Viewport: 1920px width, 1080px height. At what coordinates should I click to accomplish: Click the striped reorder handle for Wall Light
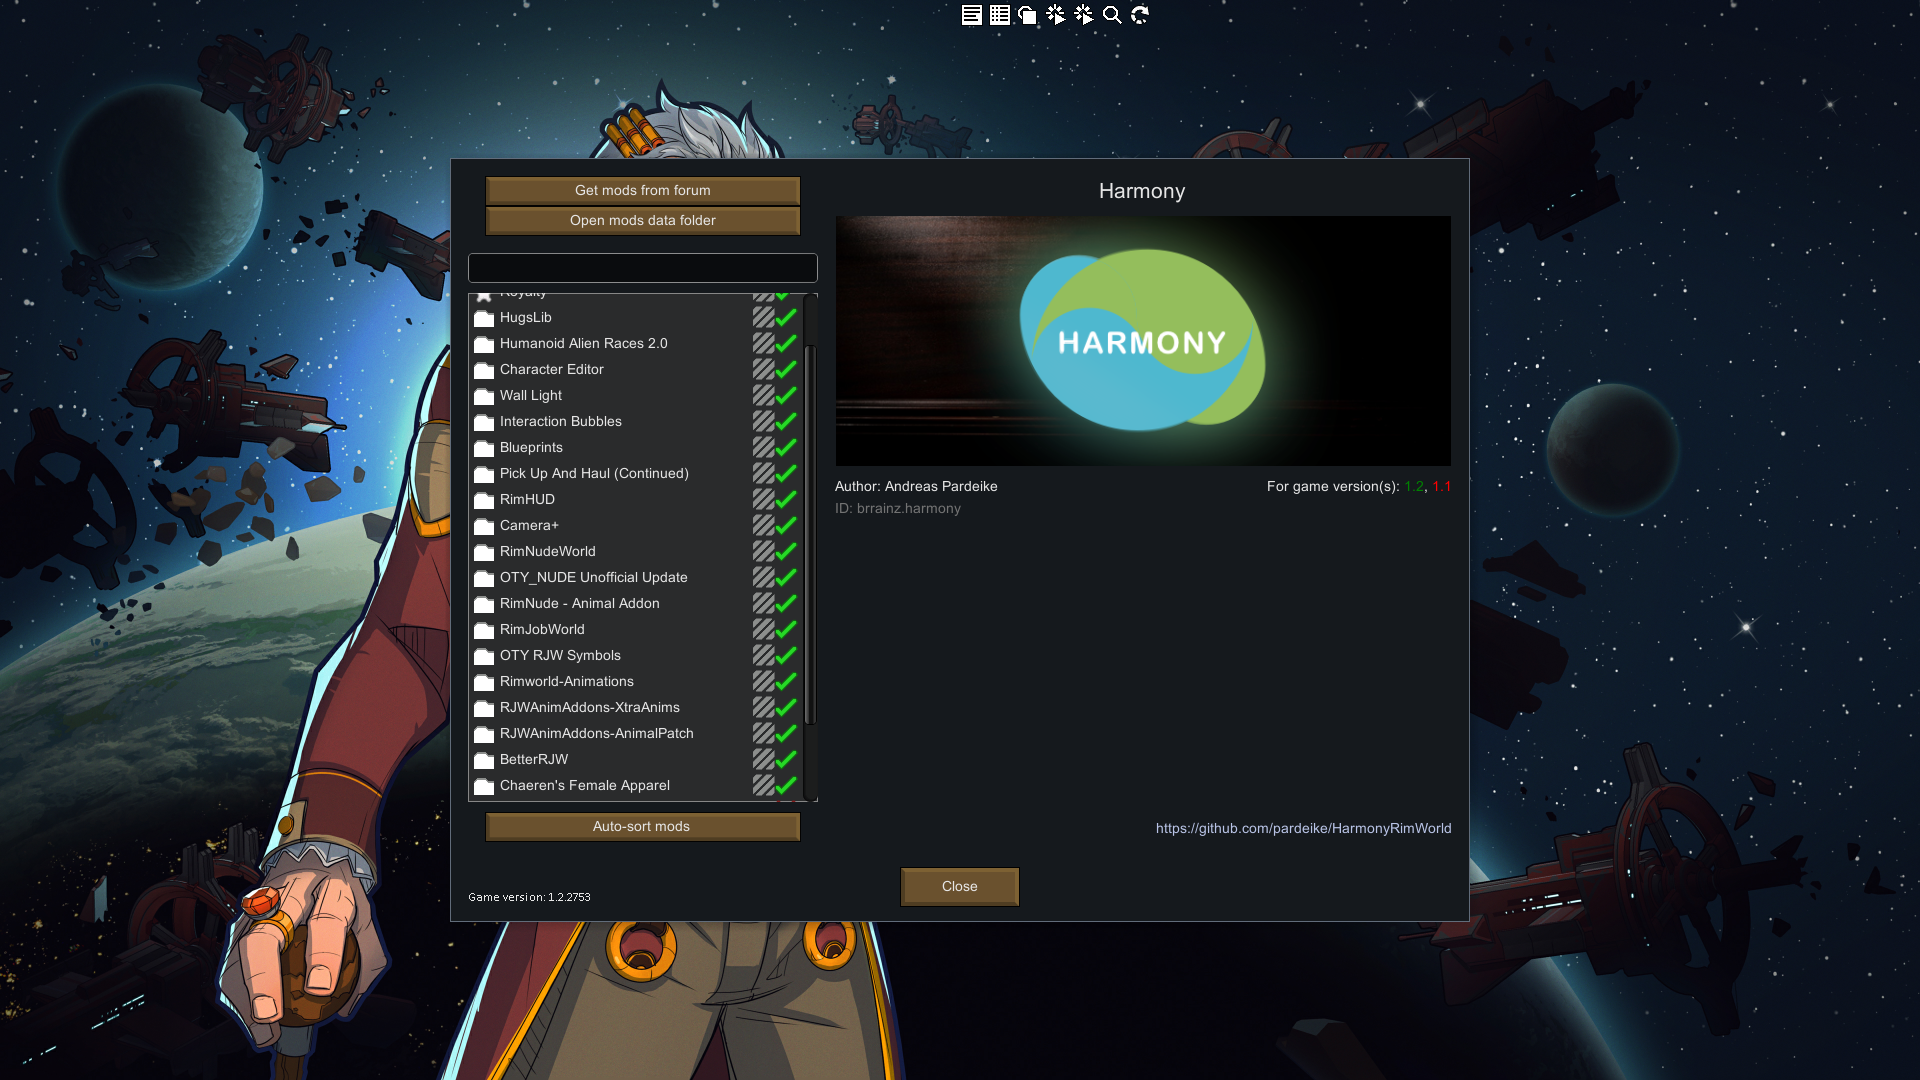tap(763, 395)
